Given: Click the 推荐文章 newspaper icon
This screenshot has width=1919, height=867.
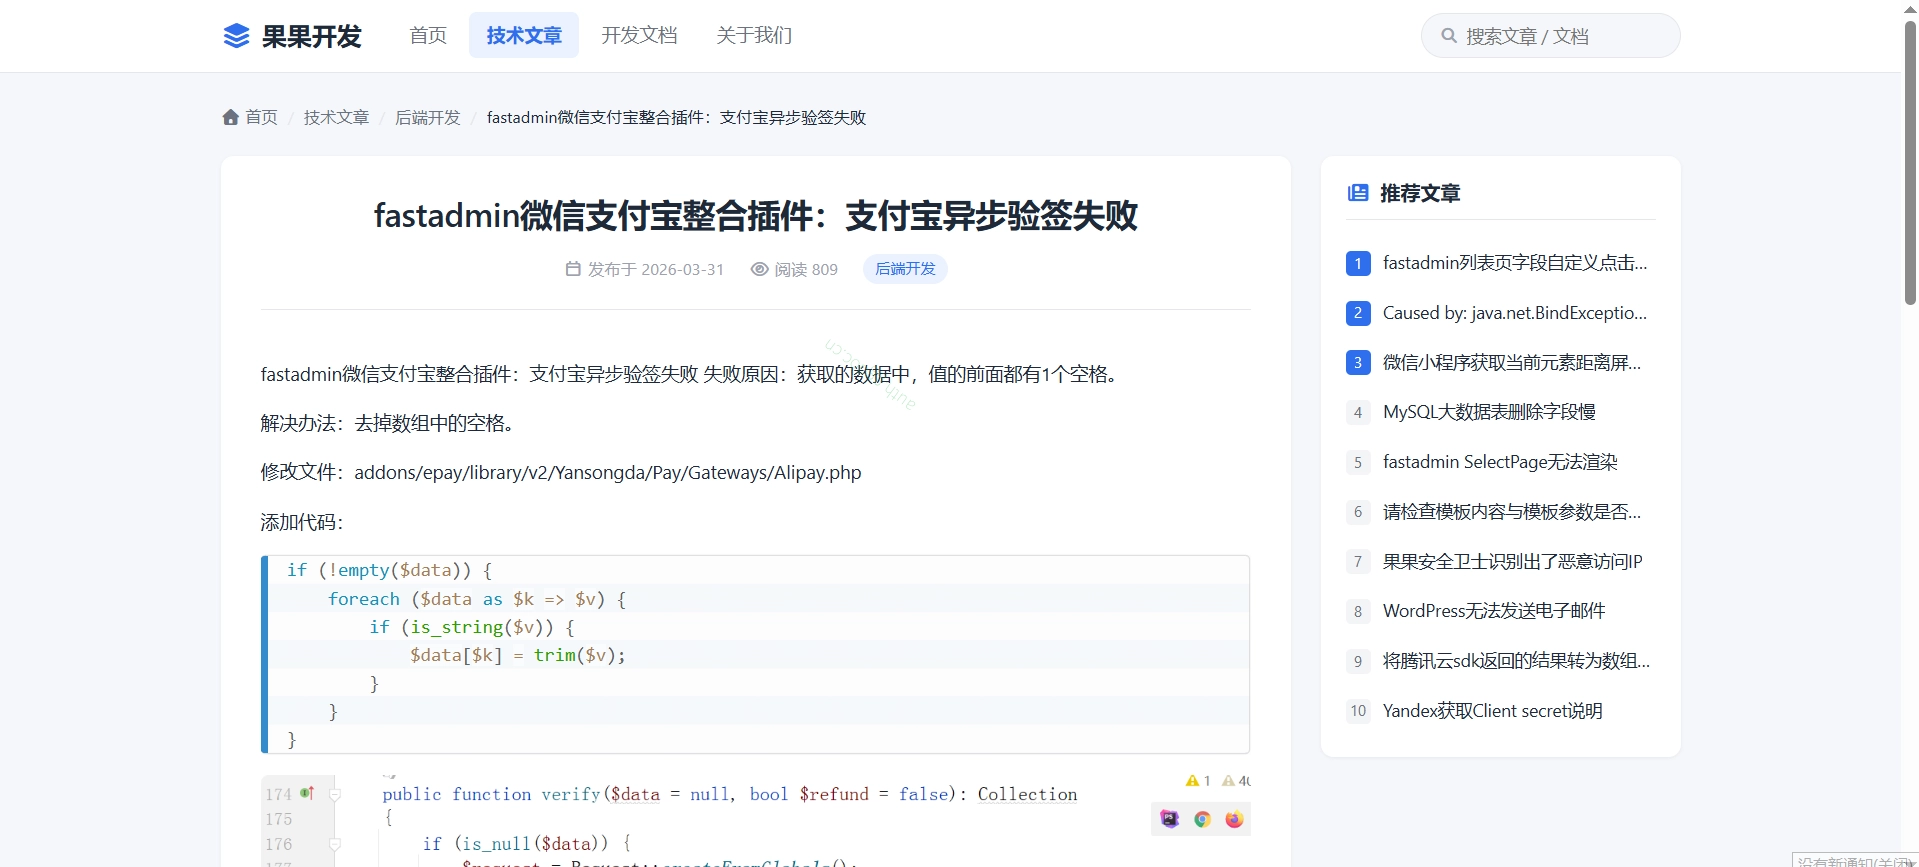Looking at the screenshot, I should pos(1358,193).
